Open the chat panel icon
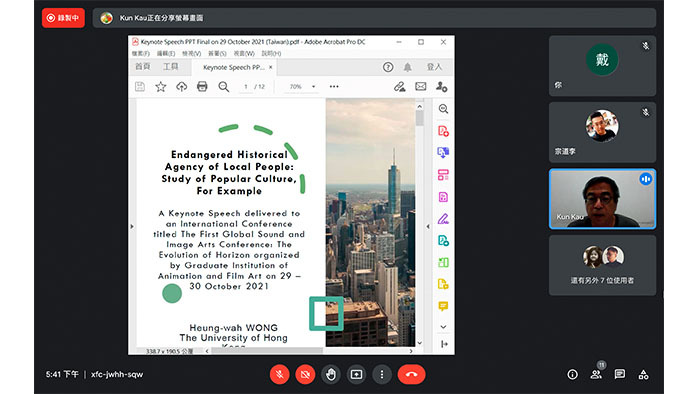700x394 pixels. (x=620, y=374)
